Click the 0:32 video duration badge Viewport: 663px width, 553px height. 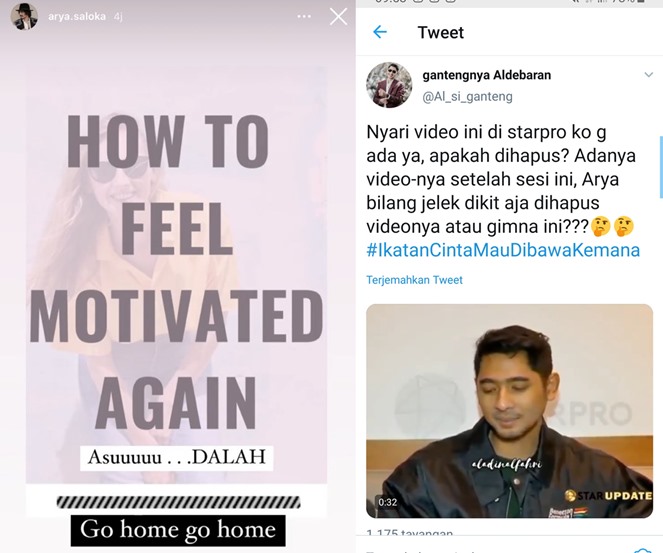[387, 502]
